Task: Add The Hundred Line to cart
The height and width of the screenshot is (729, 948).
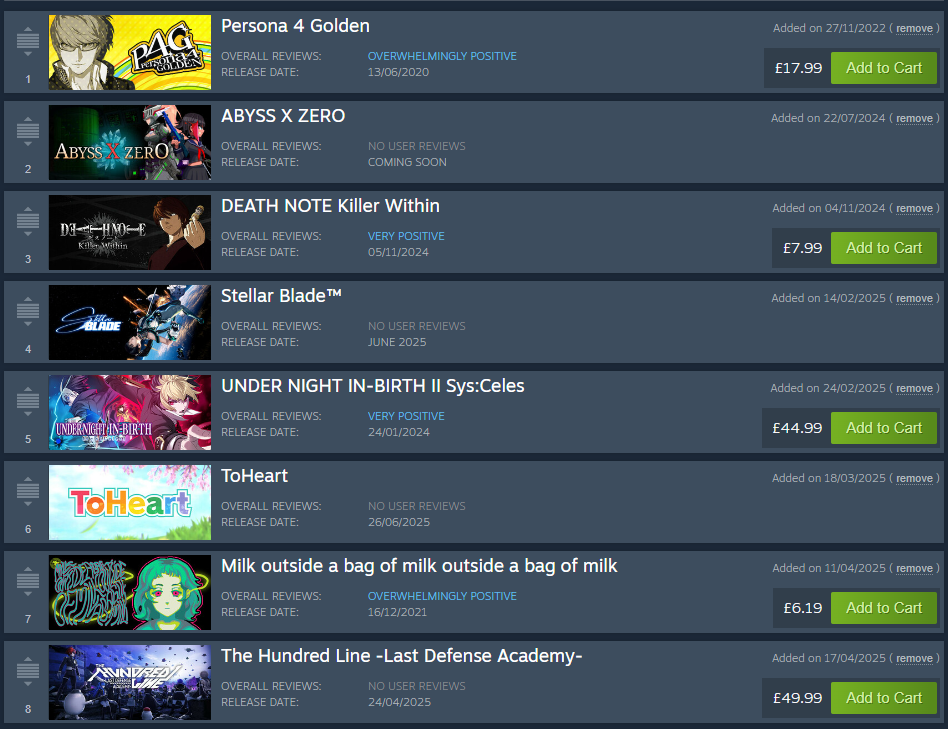Action: coord(883,698)
